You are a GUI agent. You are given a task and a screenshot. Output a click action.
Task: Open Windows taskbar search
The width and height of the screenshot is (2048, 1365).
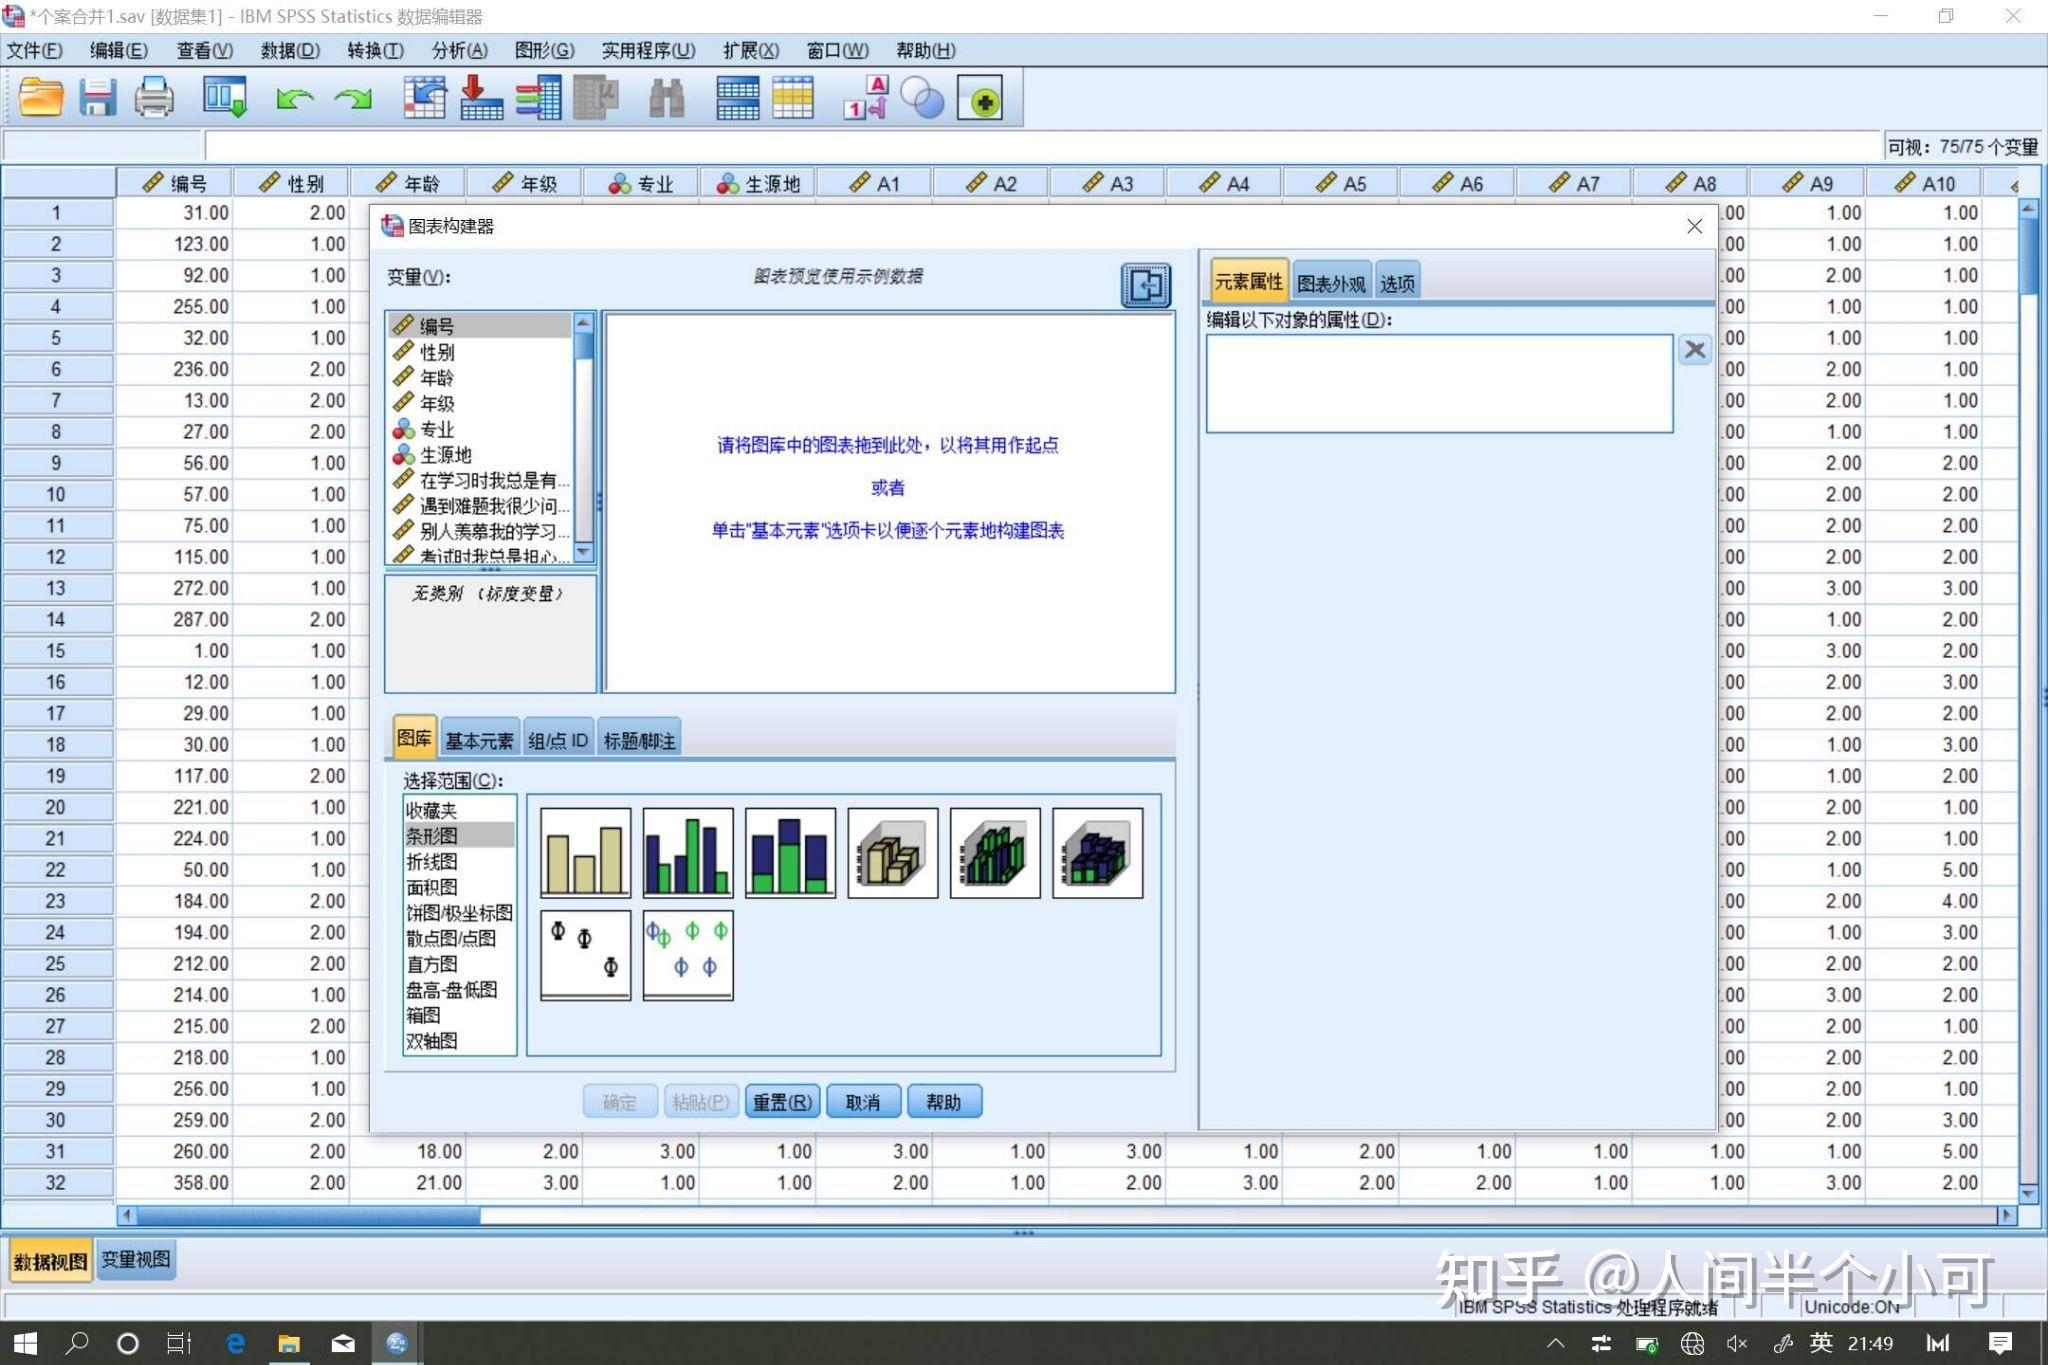tap(76, 1343)
